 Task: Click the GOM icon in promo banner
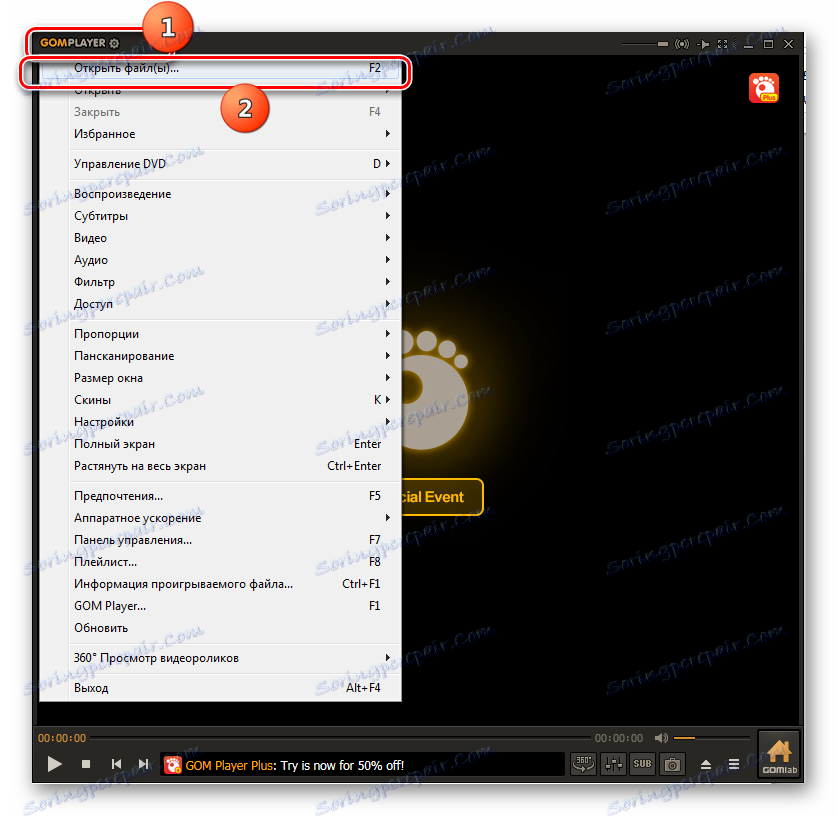pos(172,765)
